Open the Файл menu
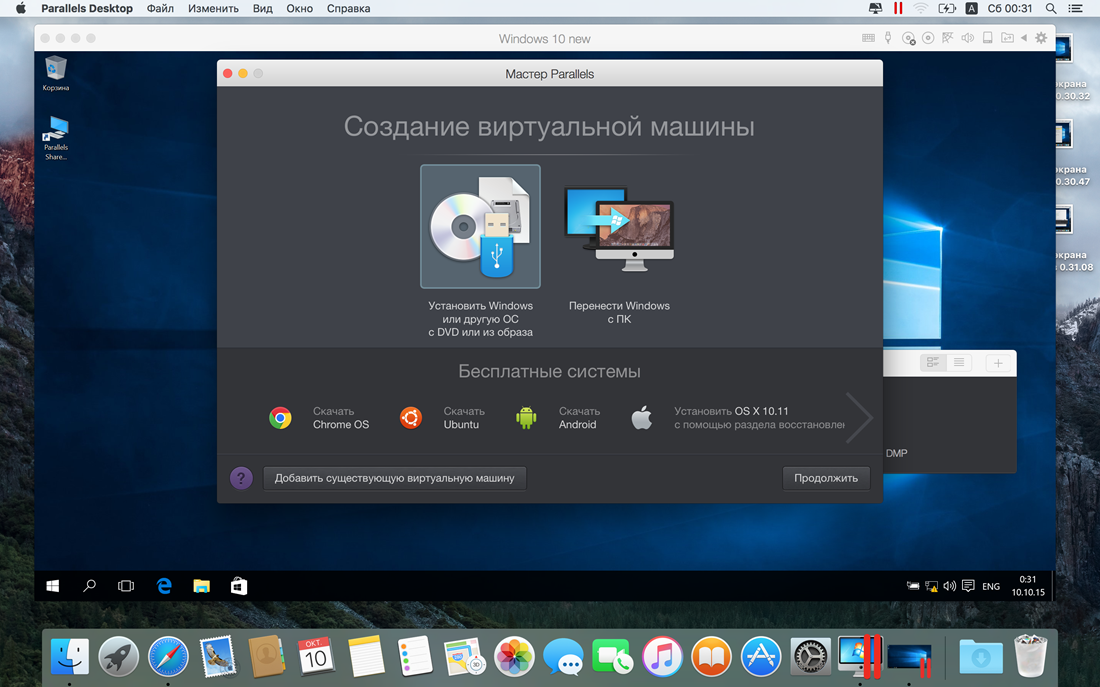Screen dimensions: 1100x687 (x=160, y=9)
